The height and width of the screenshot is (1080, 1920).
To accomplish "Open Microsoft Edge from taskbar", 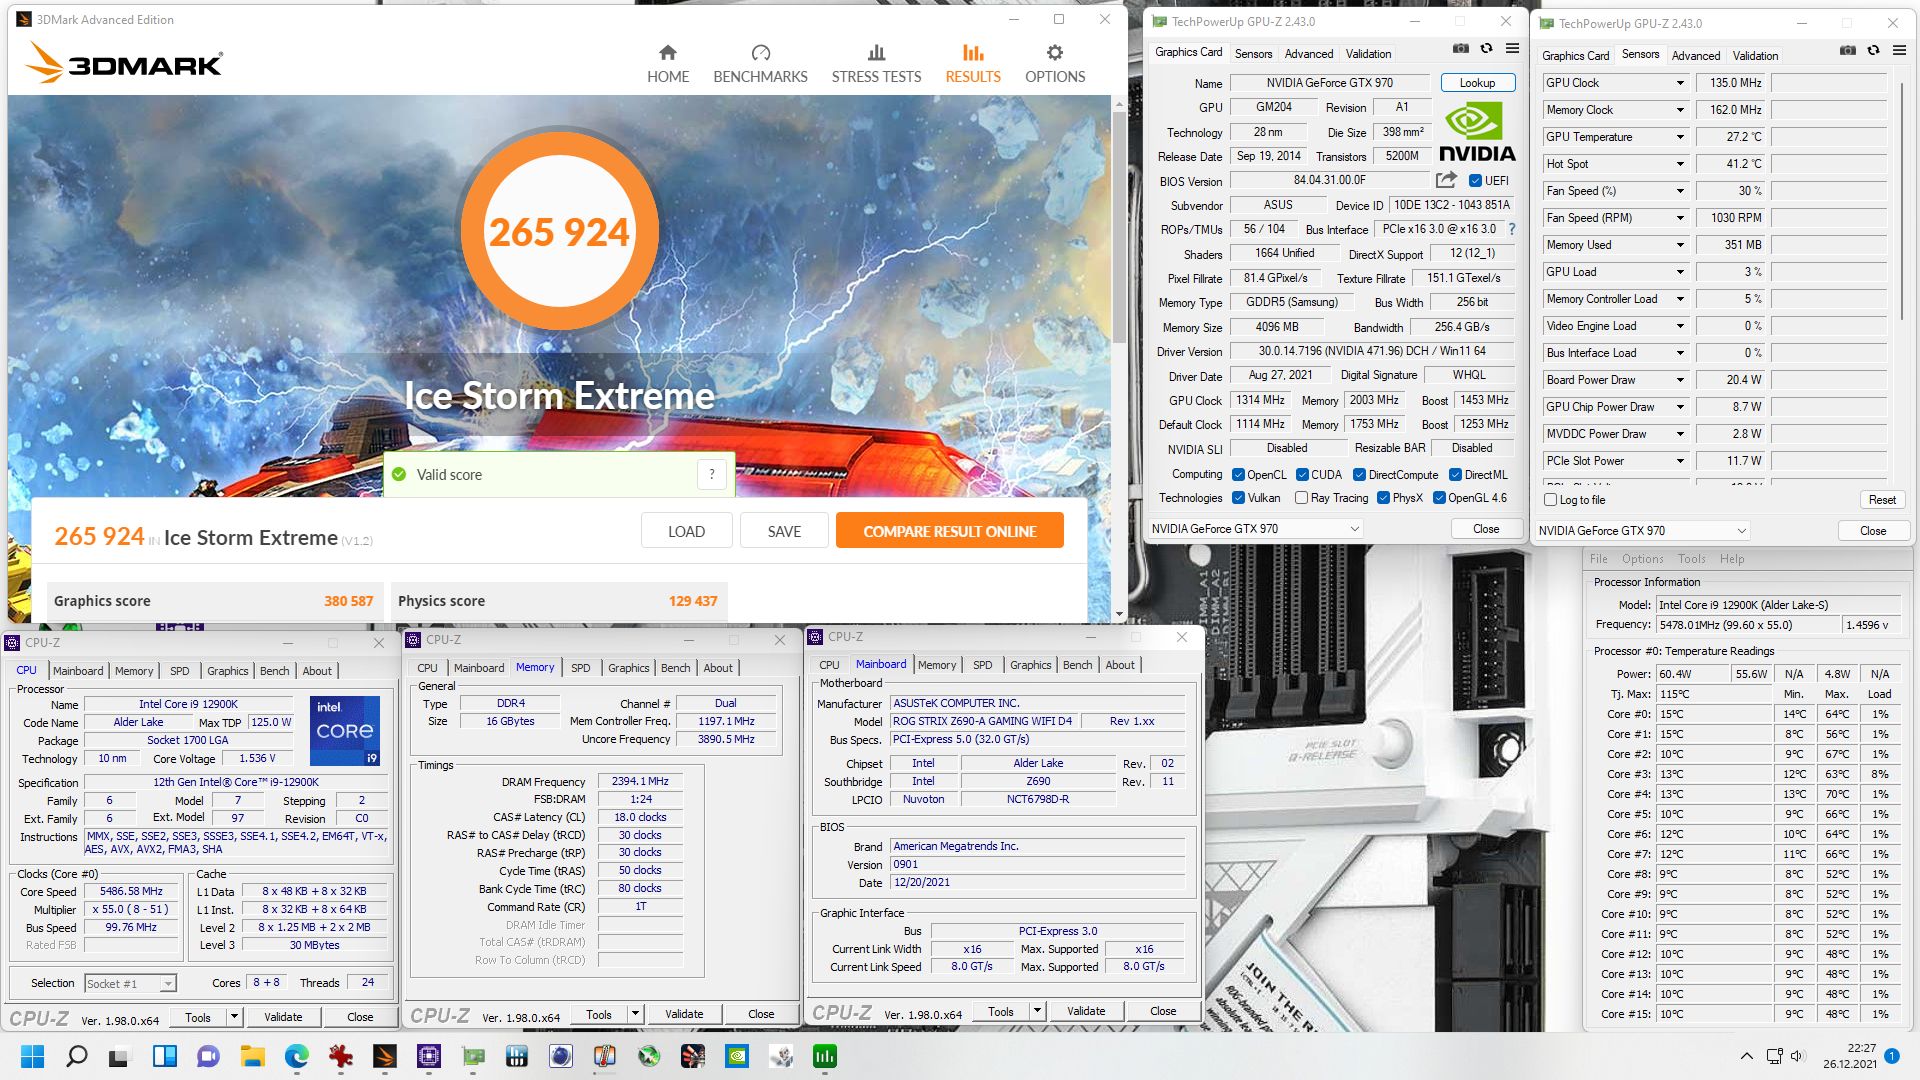I will tap(297, 1056).
